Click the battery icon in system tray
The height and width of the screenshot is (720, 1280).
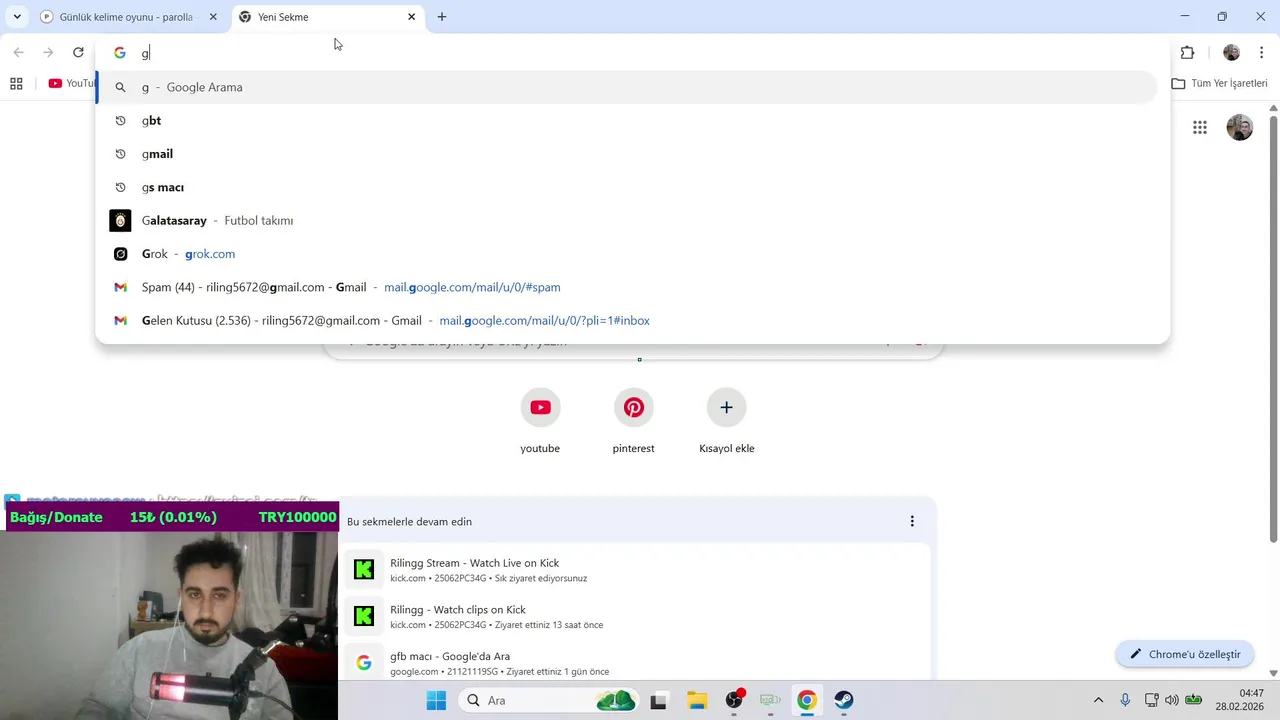point(1193,700)
